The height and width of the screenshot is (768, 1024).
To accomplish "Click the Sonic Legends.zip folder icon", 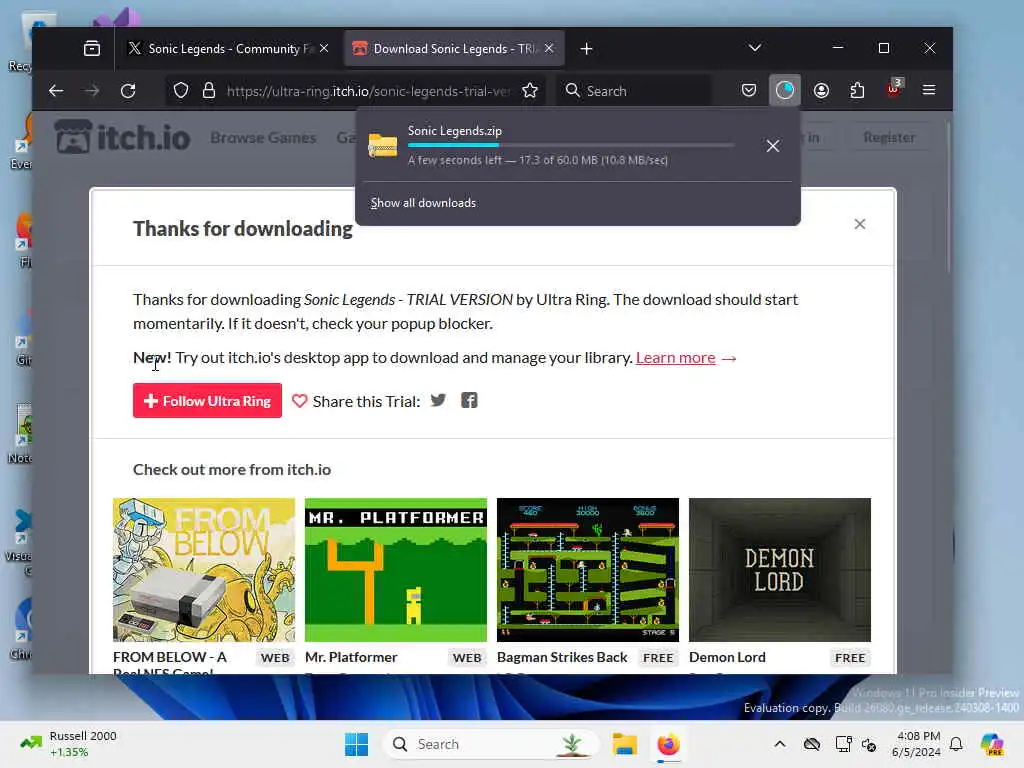I will pos(383,145).
